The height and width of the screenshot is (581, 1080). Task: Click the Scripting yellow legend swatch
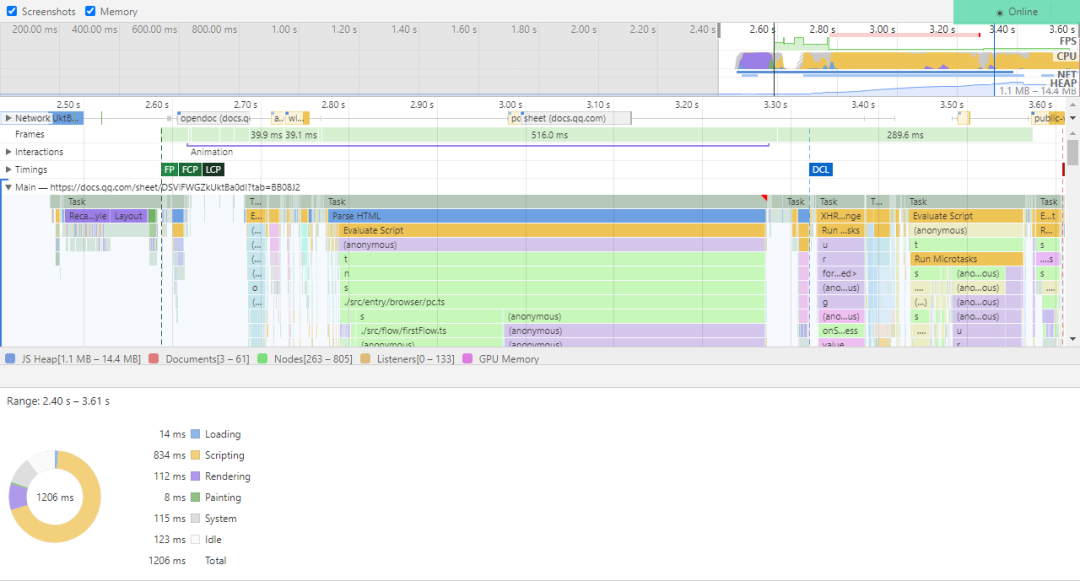coord(196,455)
